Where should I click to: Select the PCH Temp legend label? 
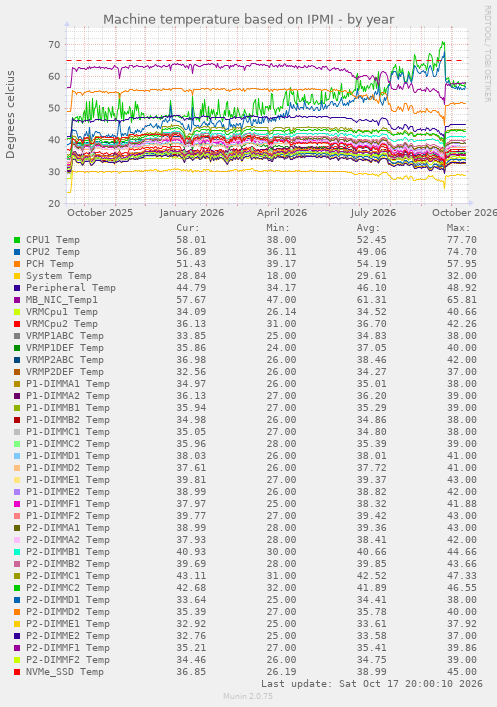(50, 264)
